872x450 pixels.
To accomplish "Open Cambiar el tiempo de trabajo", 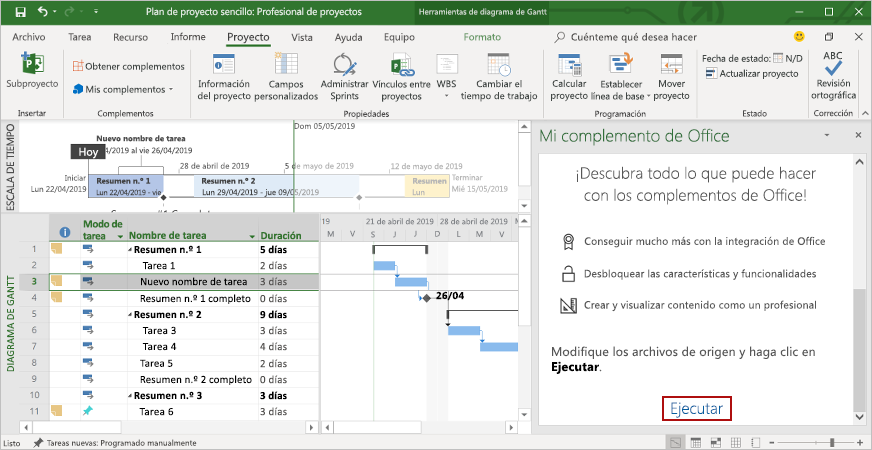I will click(x=499, y=77).
